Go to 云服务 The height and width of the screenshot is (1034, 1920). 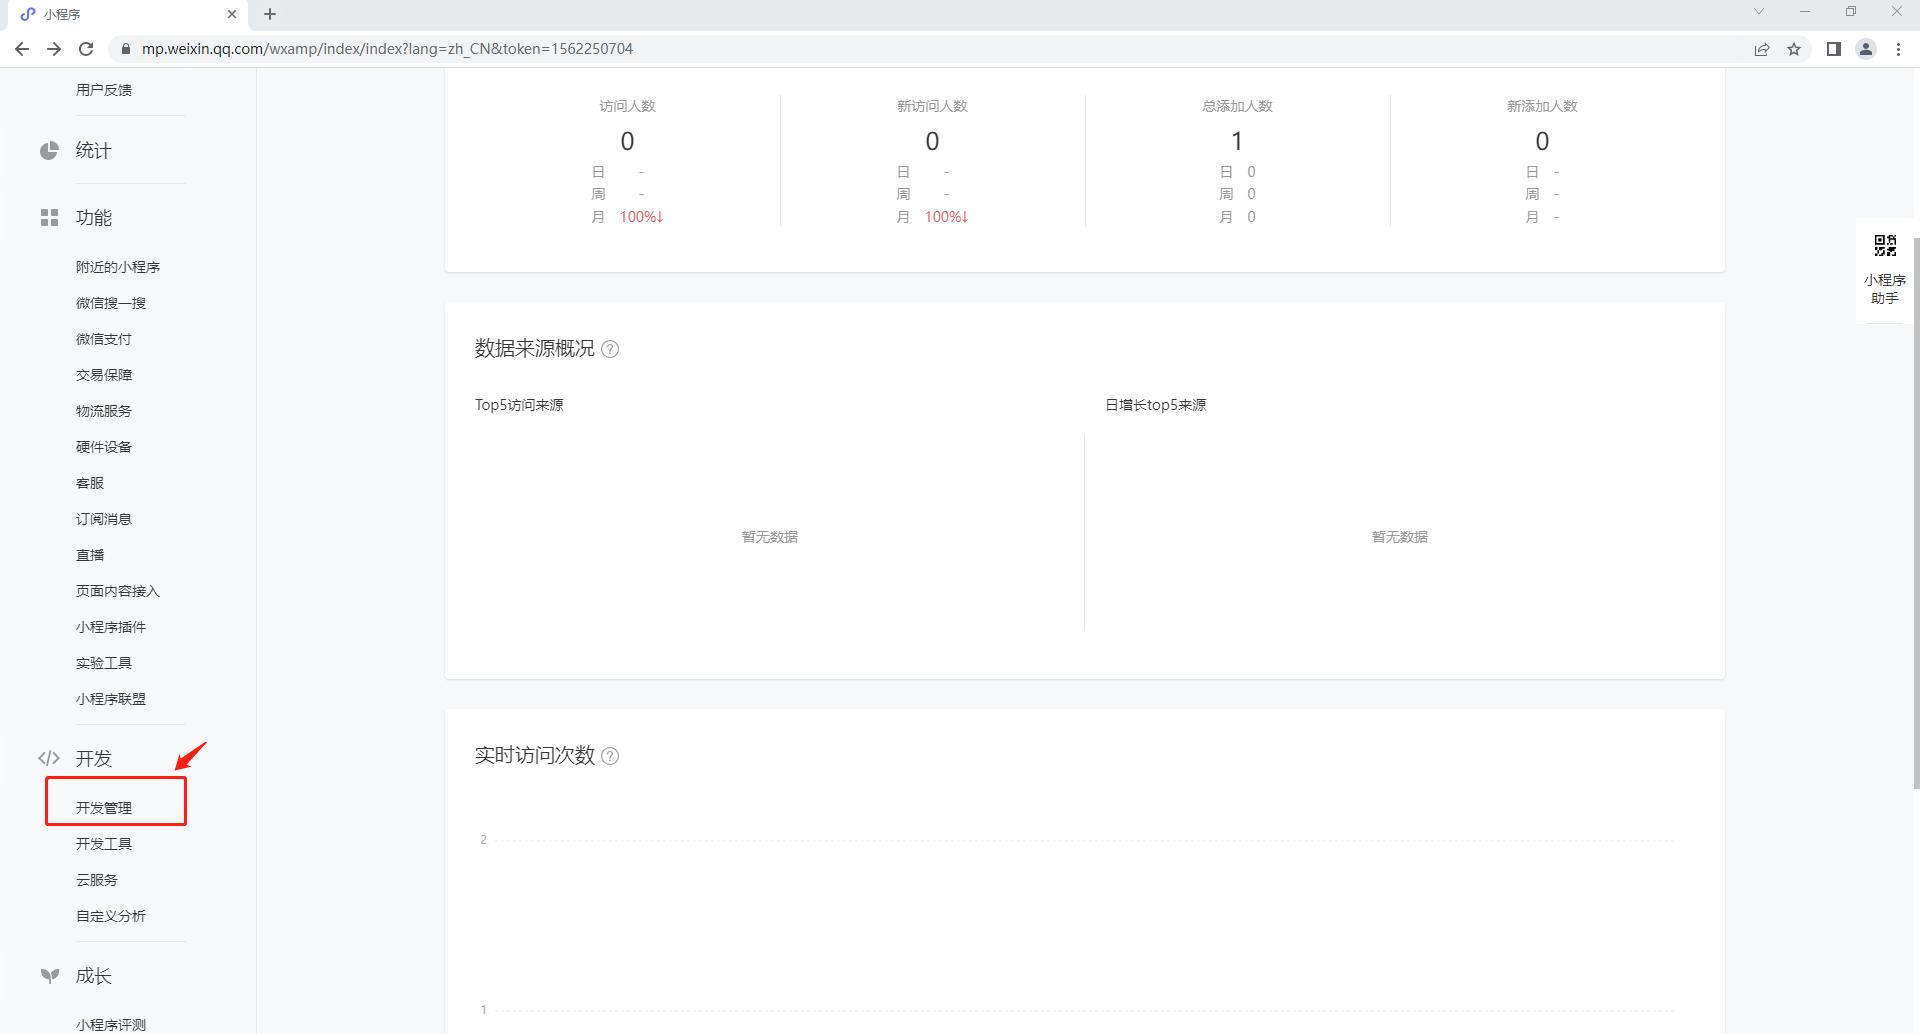[x=97, y=880]
